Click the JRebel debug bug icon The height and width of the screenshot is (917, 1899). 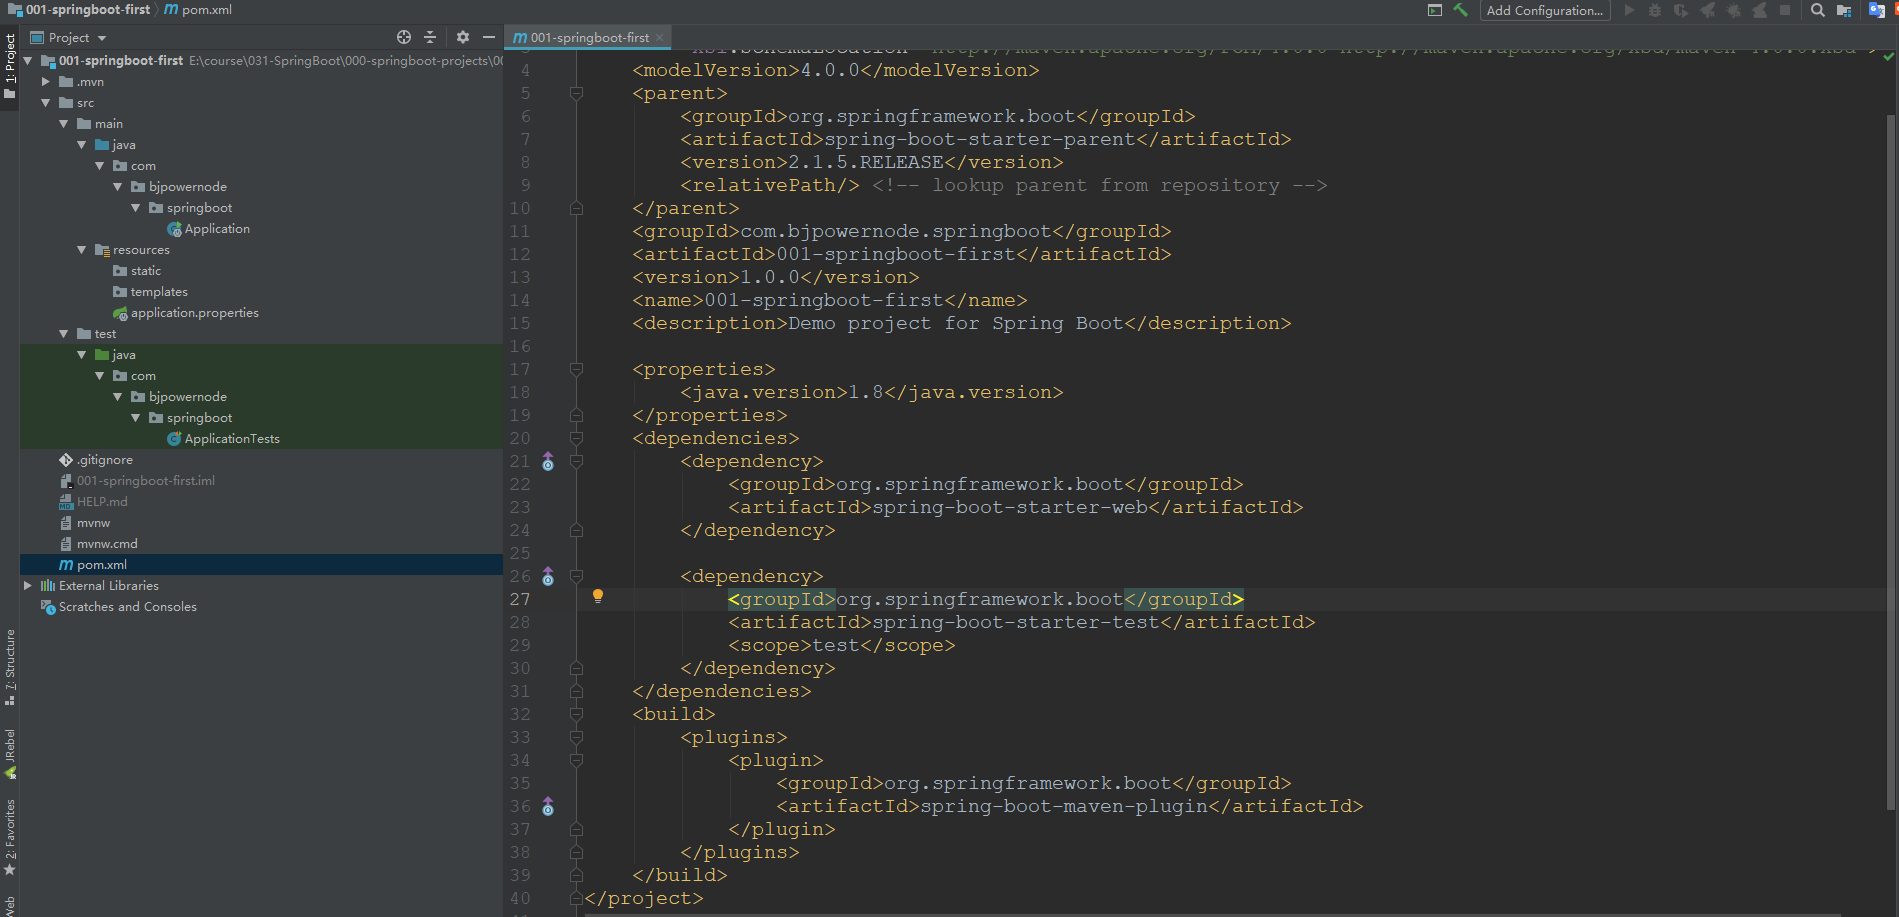tap(1733, 10)
